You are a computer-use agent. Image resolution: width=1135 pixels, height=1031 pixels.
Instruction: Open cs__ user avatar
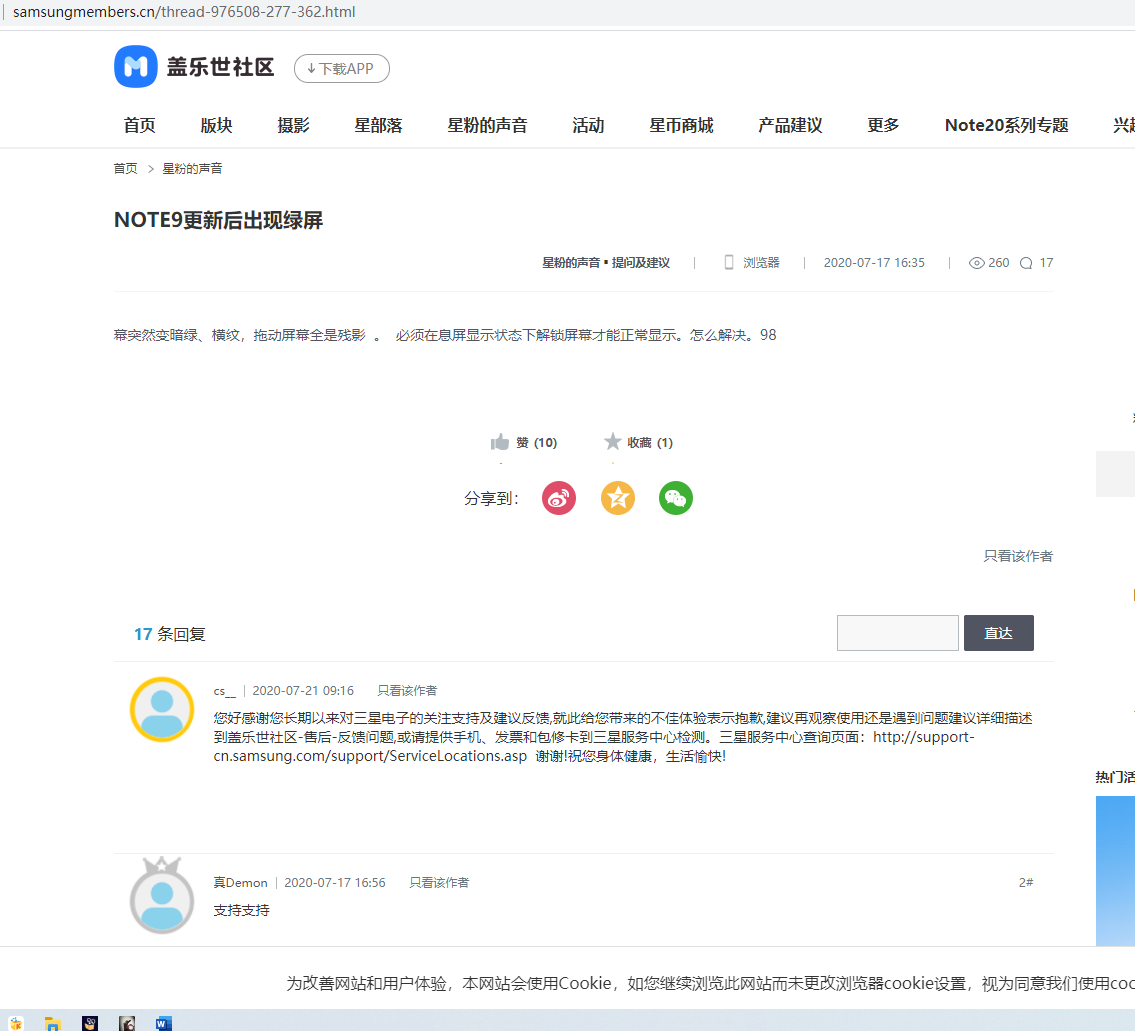point(161,710)
